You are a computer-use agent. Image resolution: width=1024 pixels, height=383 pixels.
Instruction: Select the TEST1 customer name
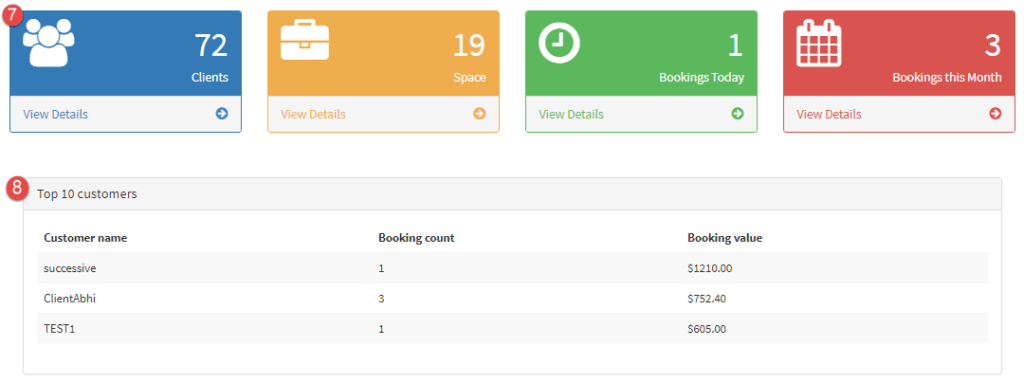click(x=59, y=329)
